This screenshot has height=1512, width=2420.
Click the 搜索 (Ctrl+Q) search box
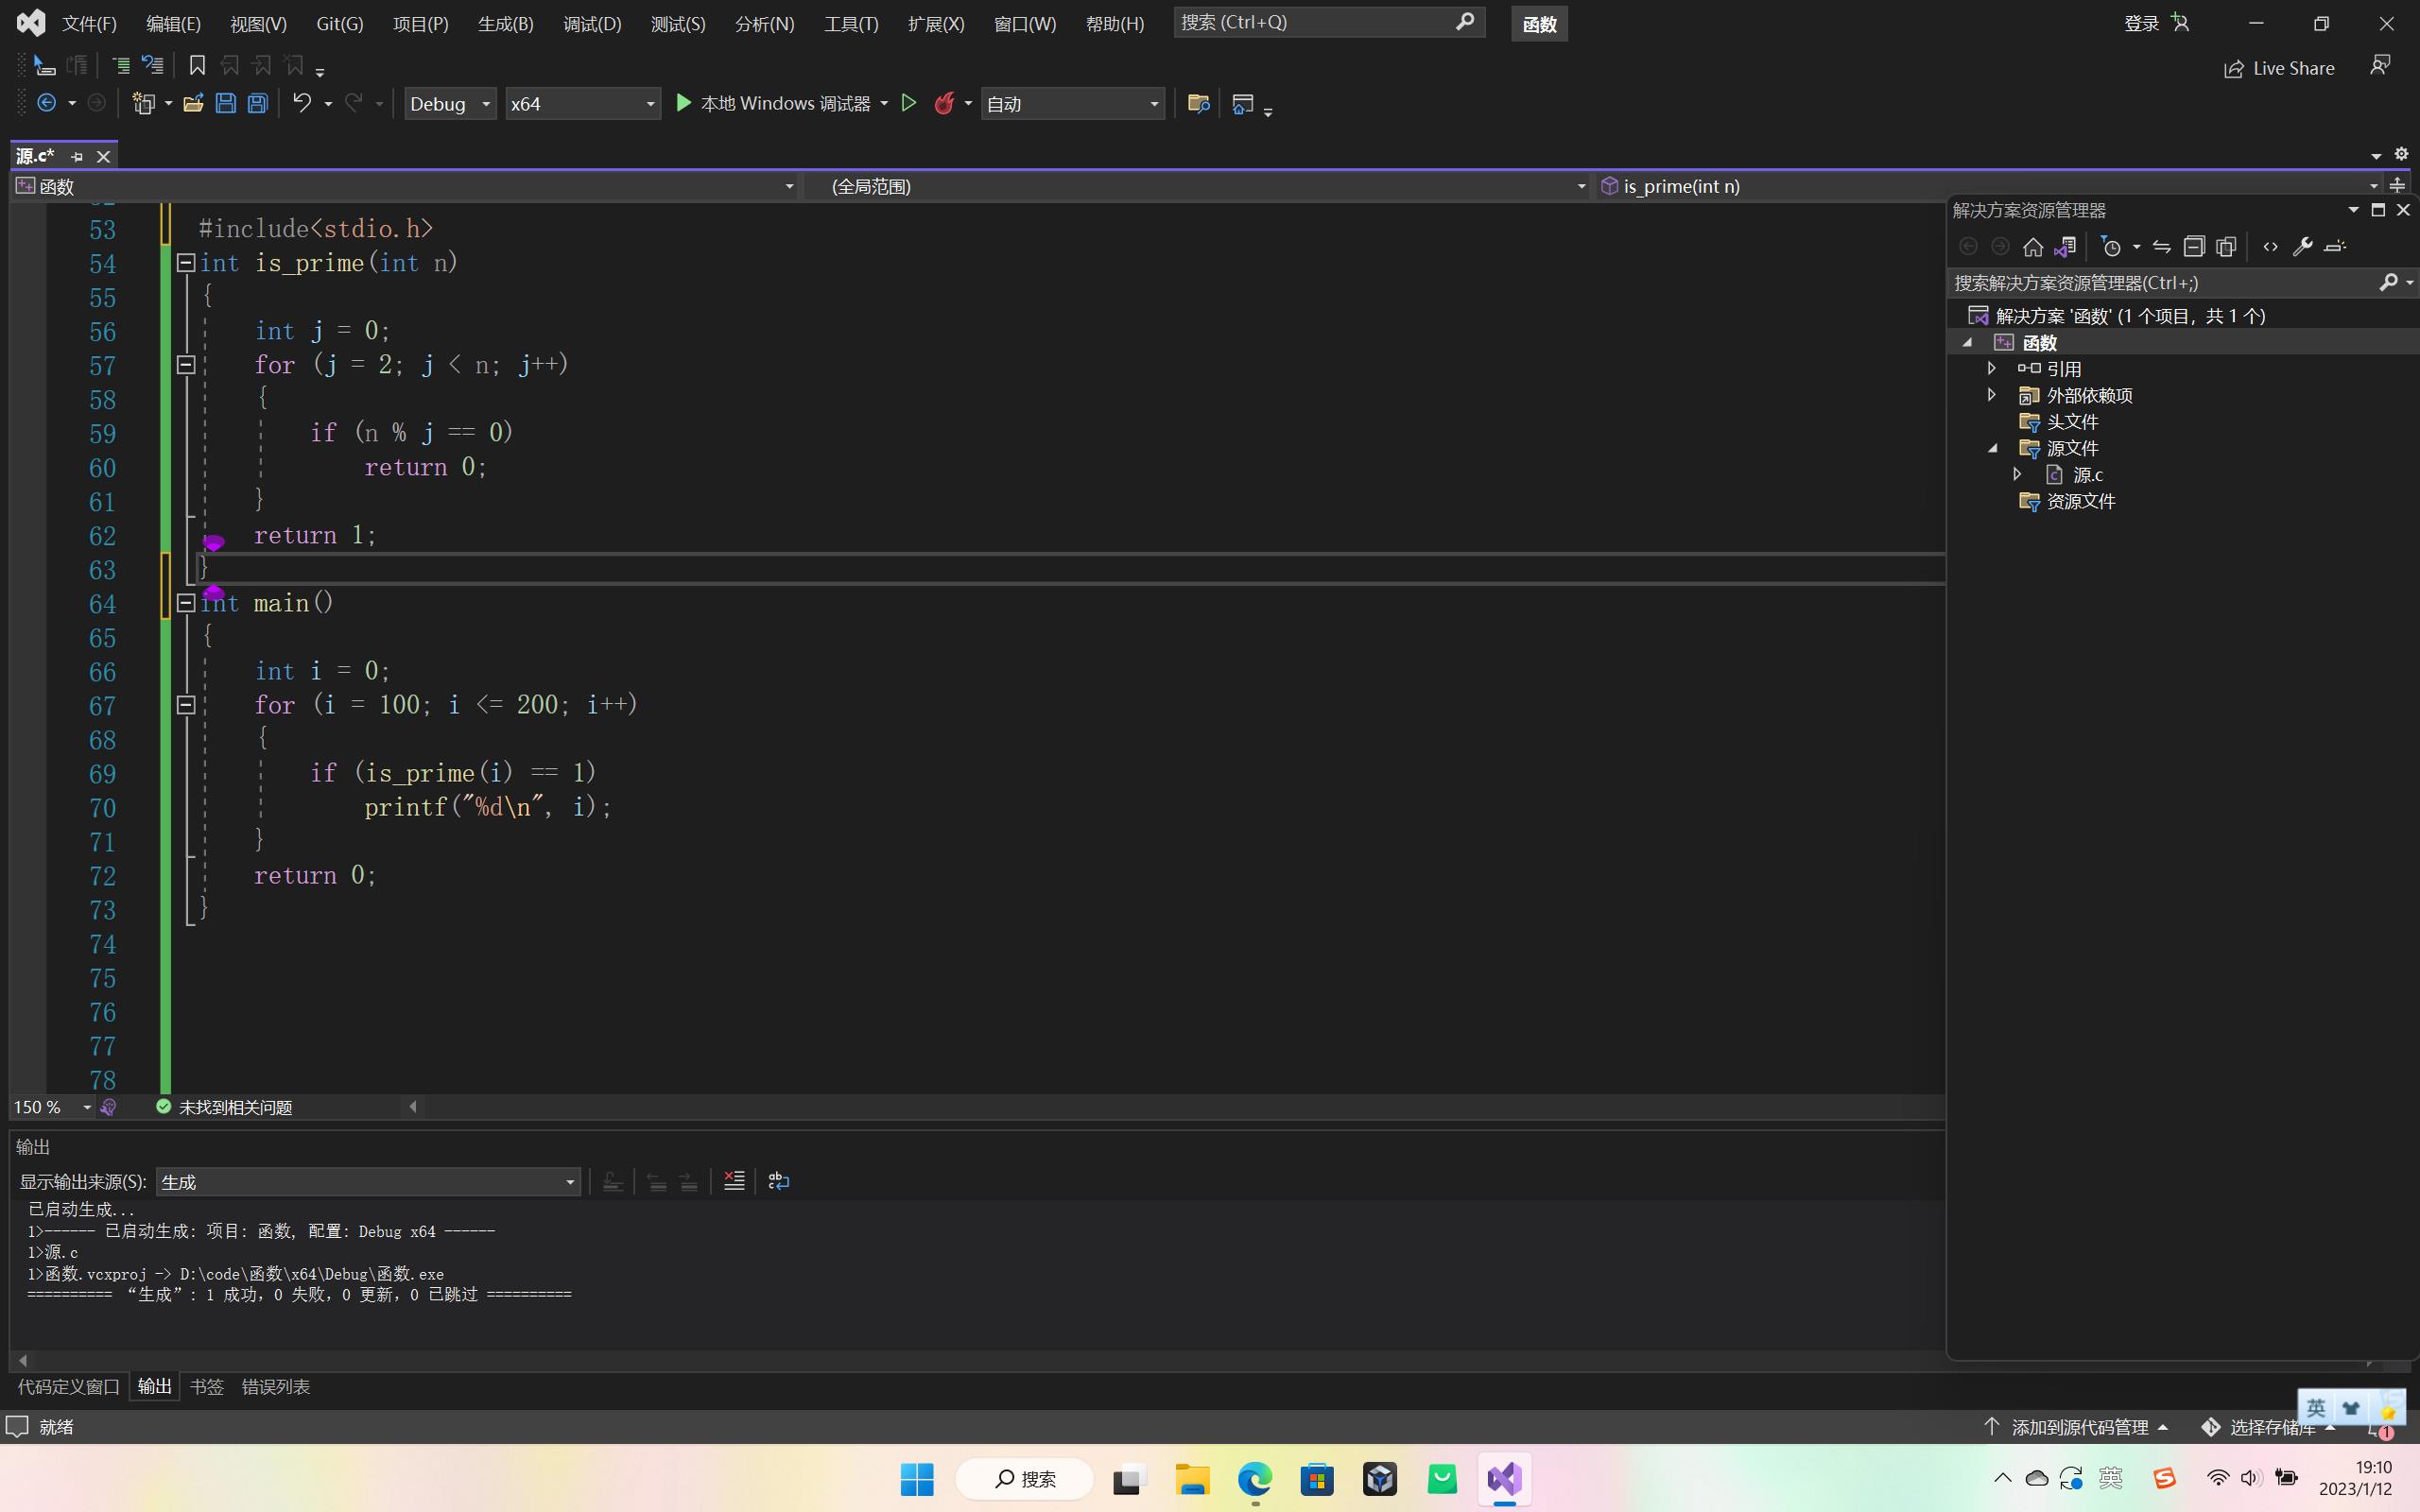(x=1328, y=22)
